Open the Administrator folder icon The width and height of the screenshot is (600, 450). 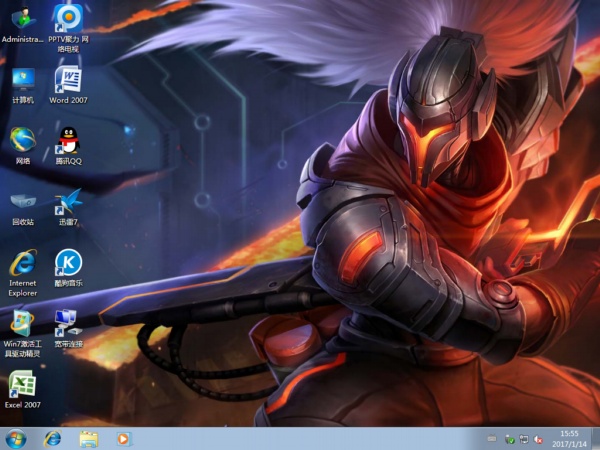[x=23, y=25]
